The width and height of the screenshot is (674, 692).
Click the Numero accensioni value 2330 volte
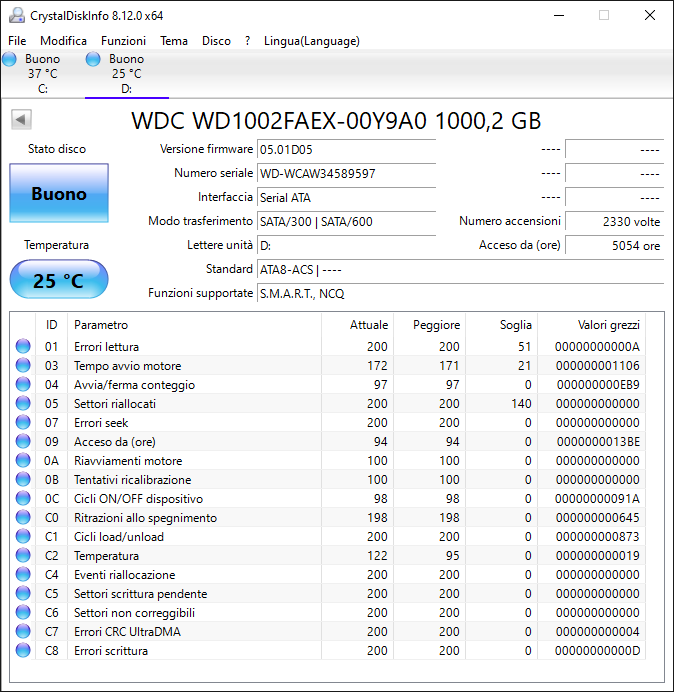614,221
